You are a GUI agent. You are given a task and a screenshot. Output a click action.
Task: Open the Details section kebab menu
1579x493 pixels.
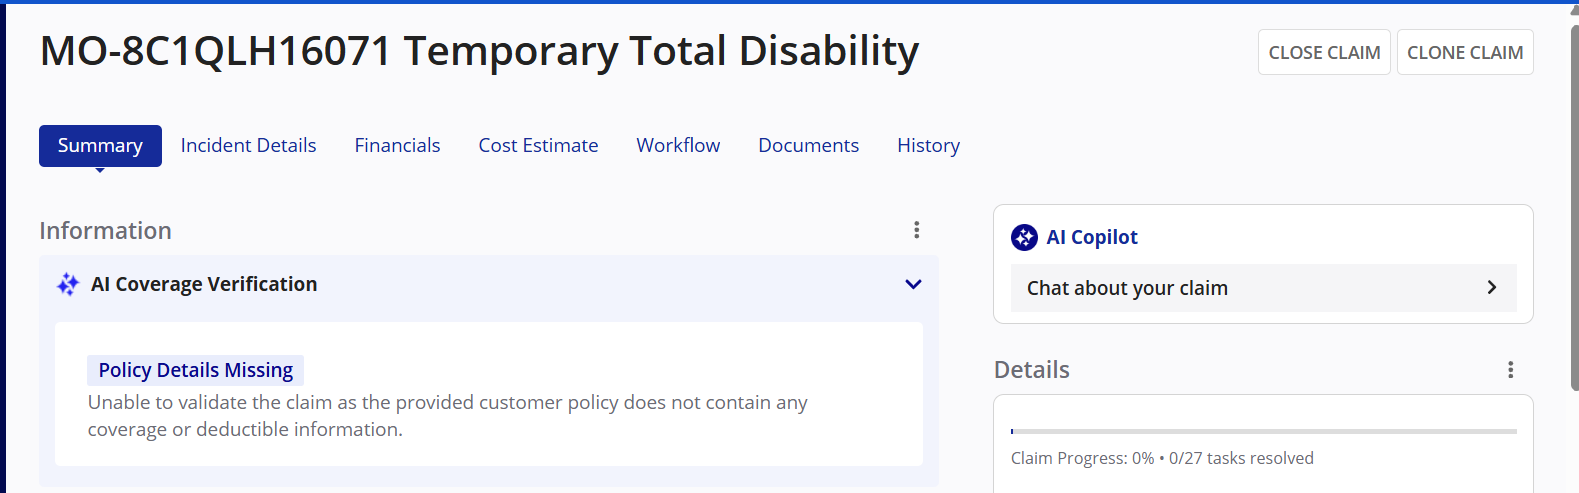(1510, 370)
